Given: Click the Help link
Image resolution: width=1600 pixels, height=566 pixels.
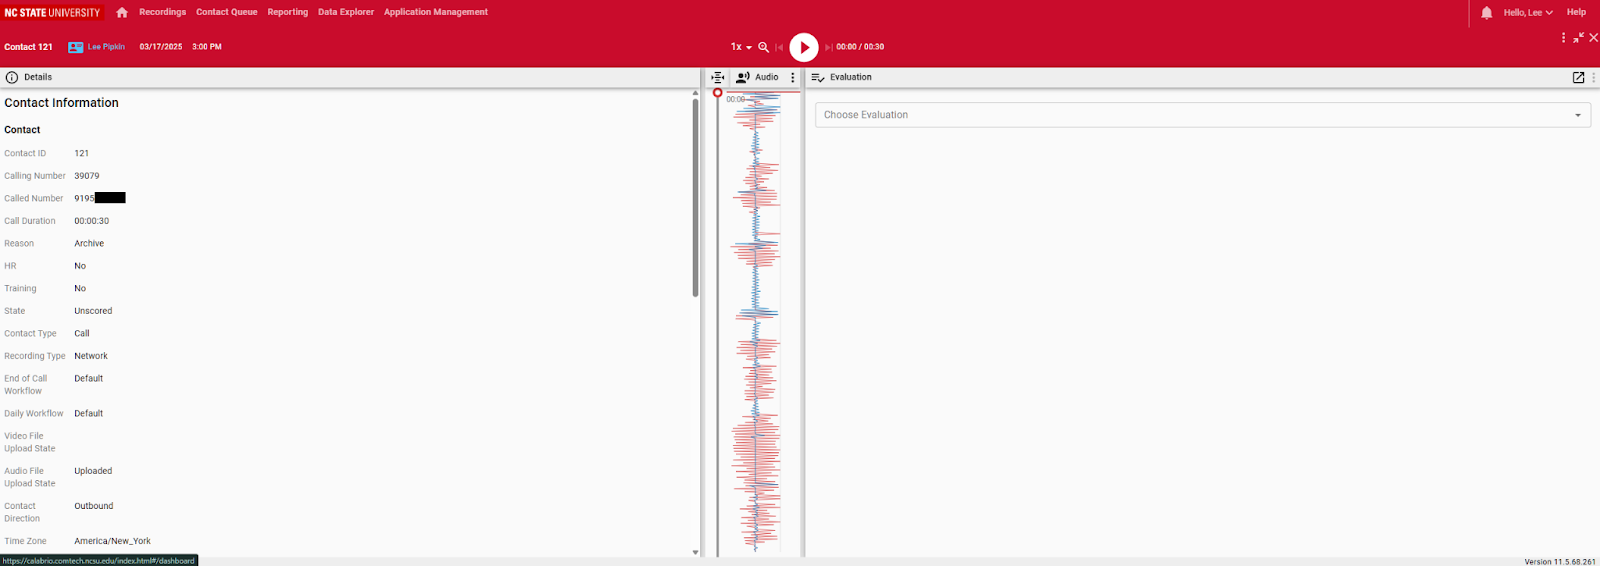Looking at the screenshot, I should [1576, 12].
